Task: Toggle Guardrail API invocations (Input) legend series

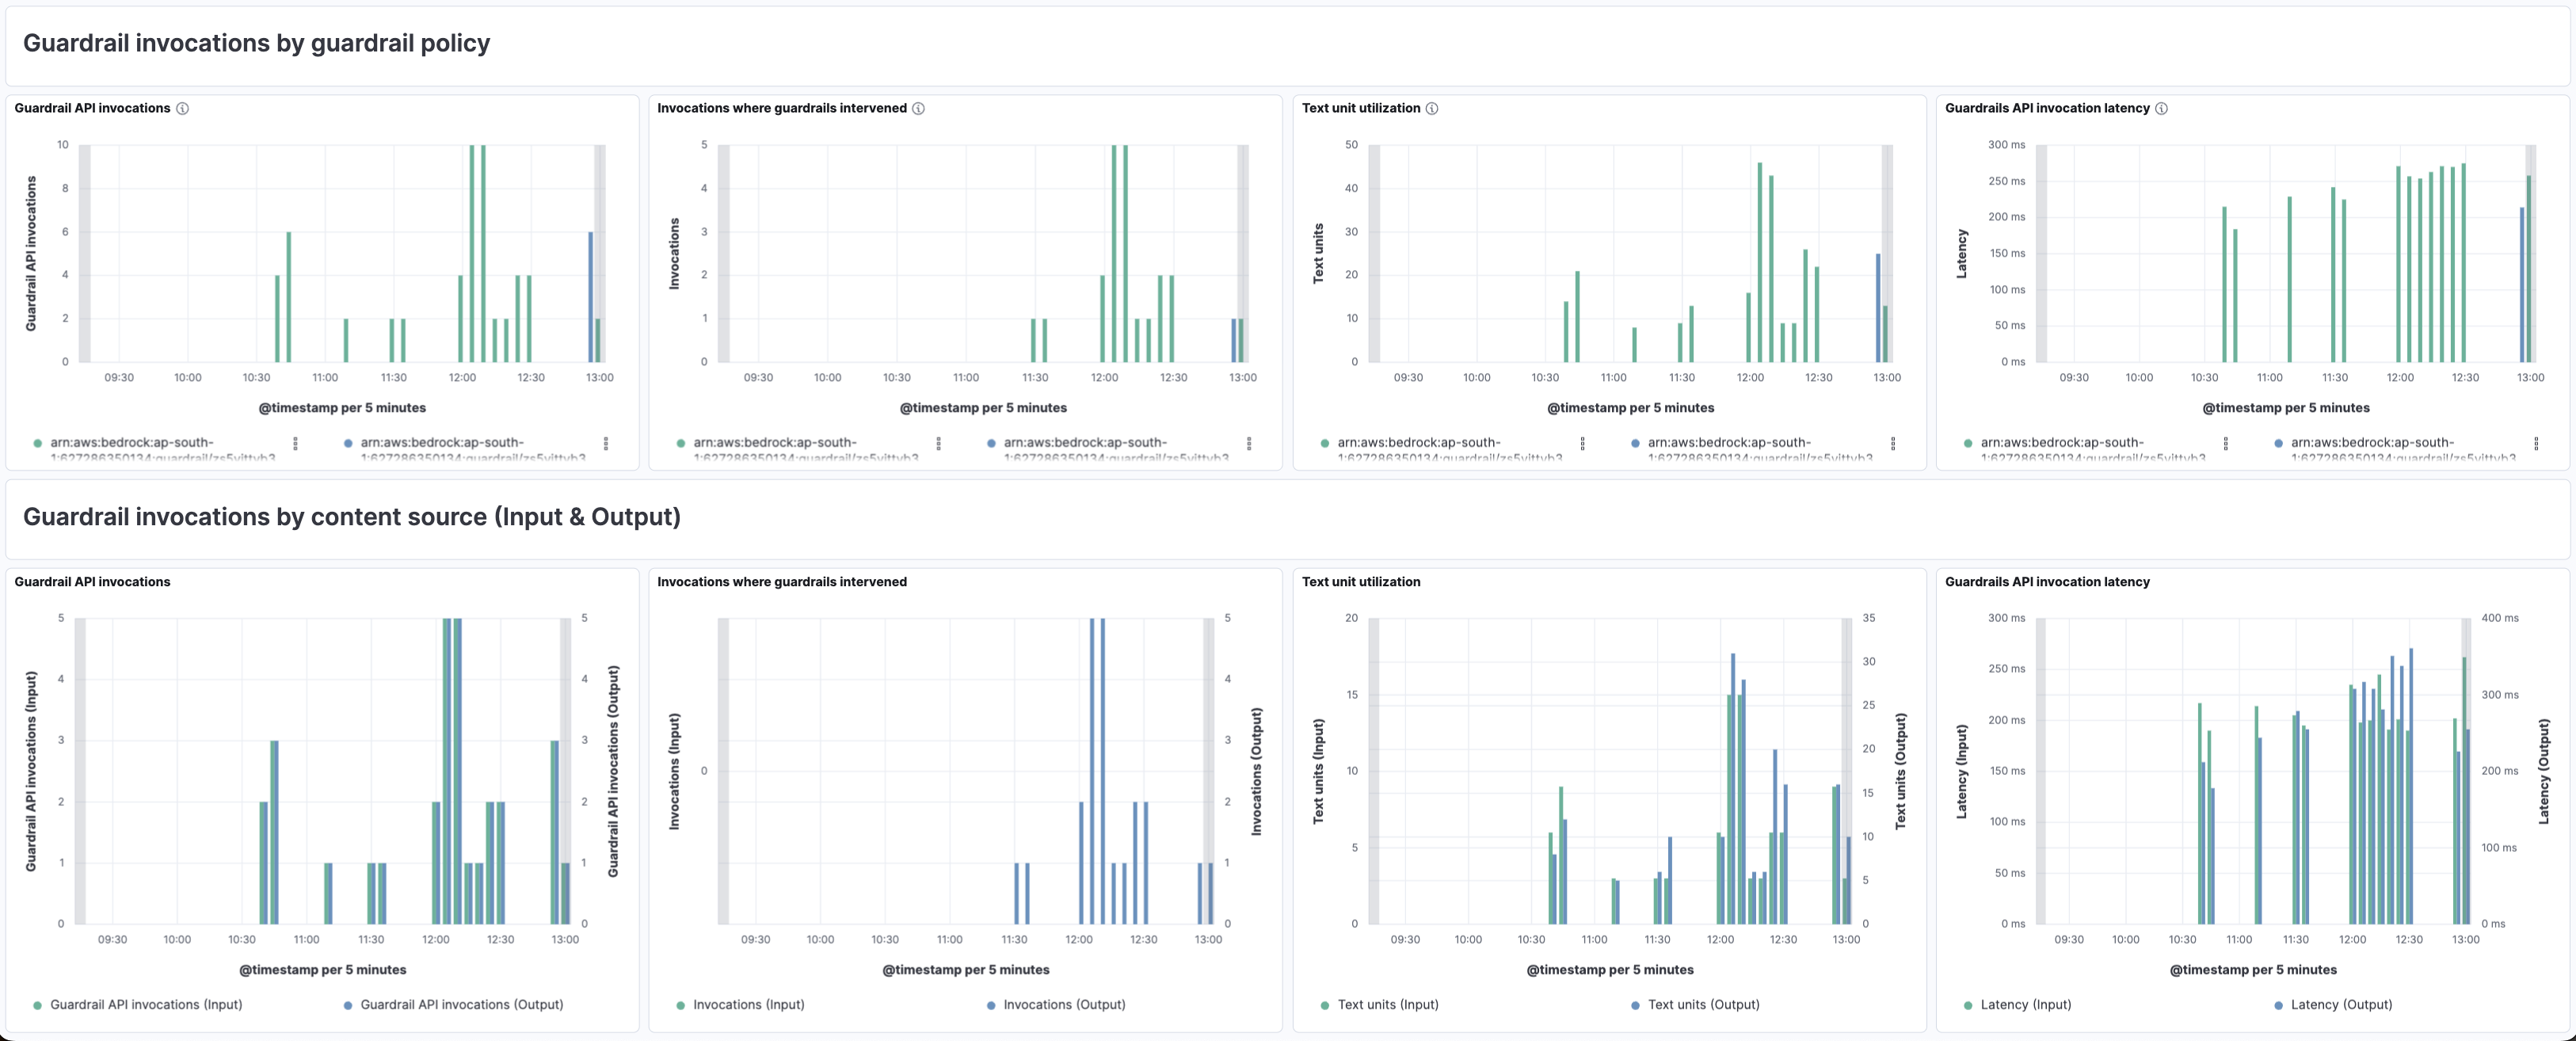Action: (x=146, y=1005)
